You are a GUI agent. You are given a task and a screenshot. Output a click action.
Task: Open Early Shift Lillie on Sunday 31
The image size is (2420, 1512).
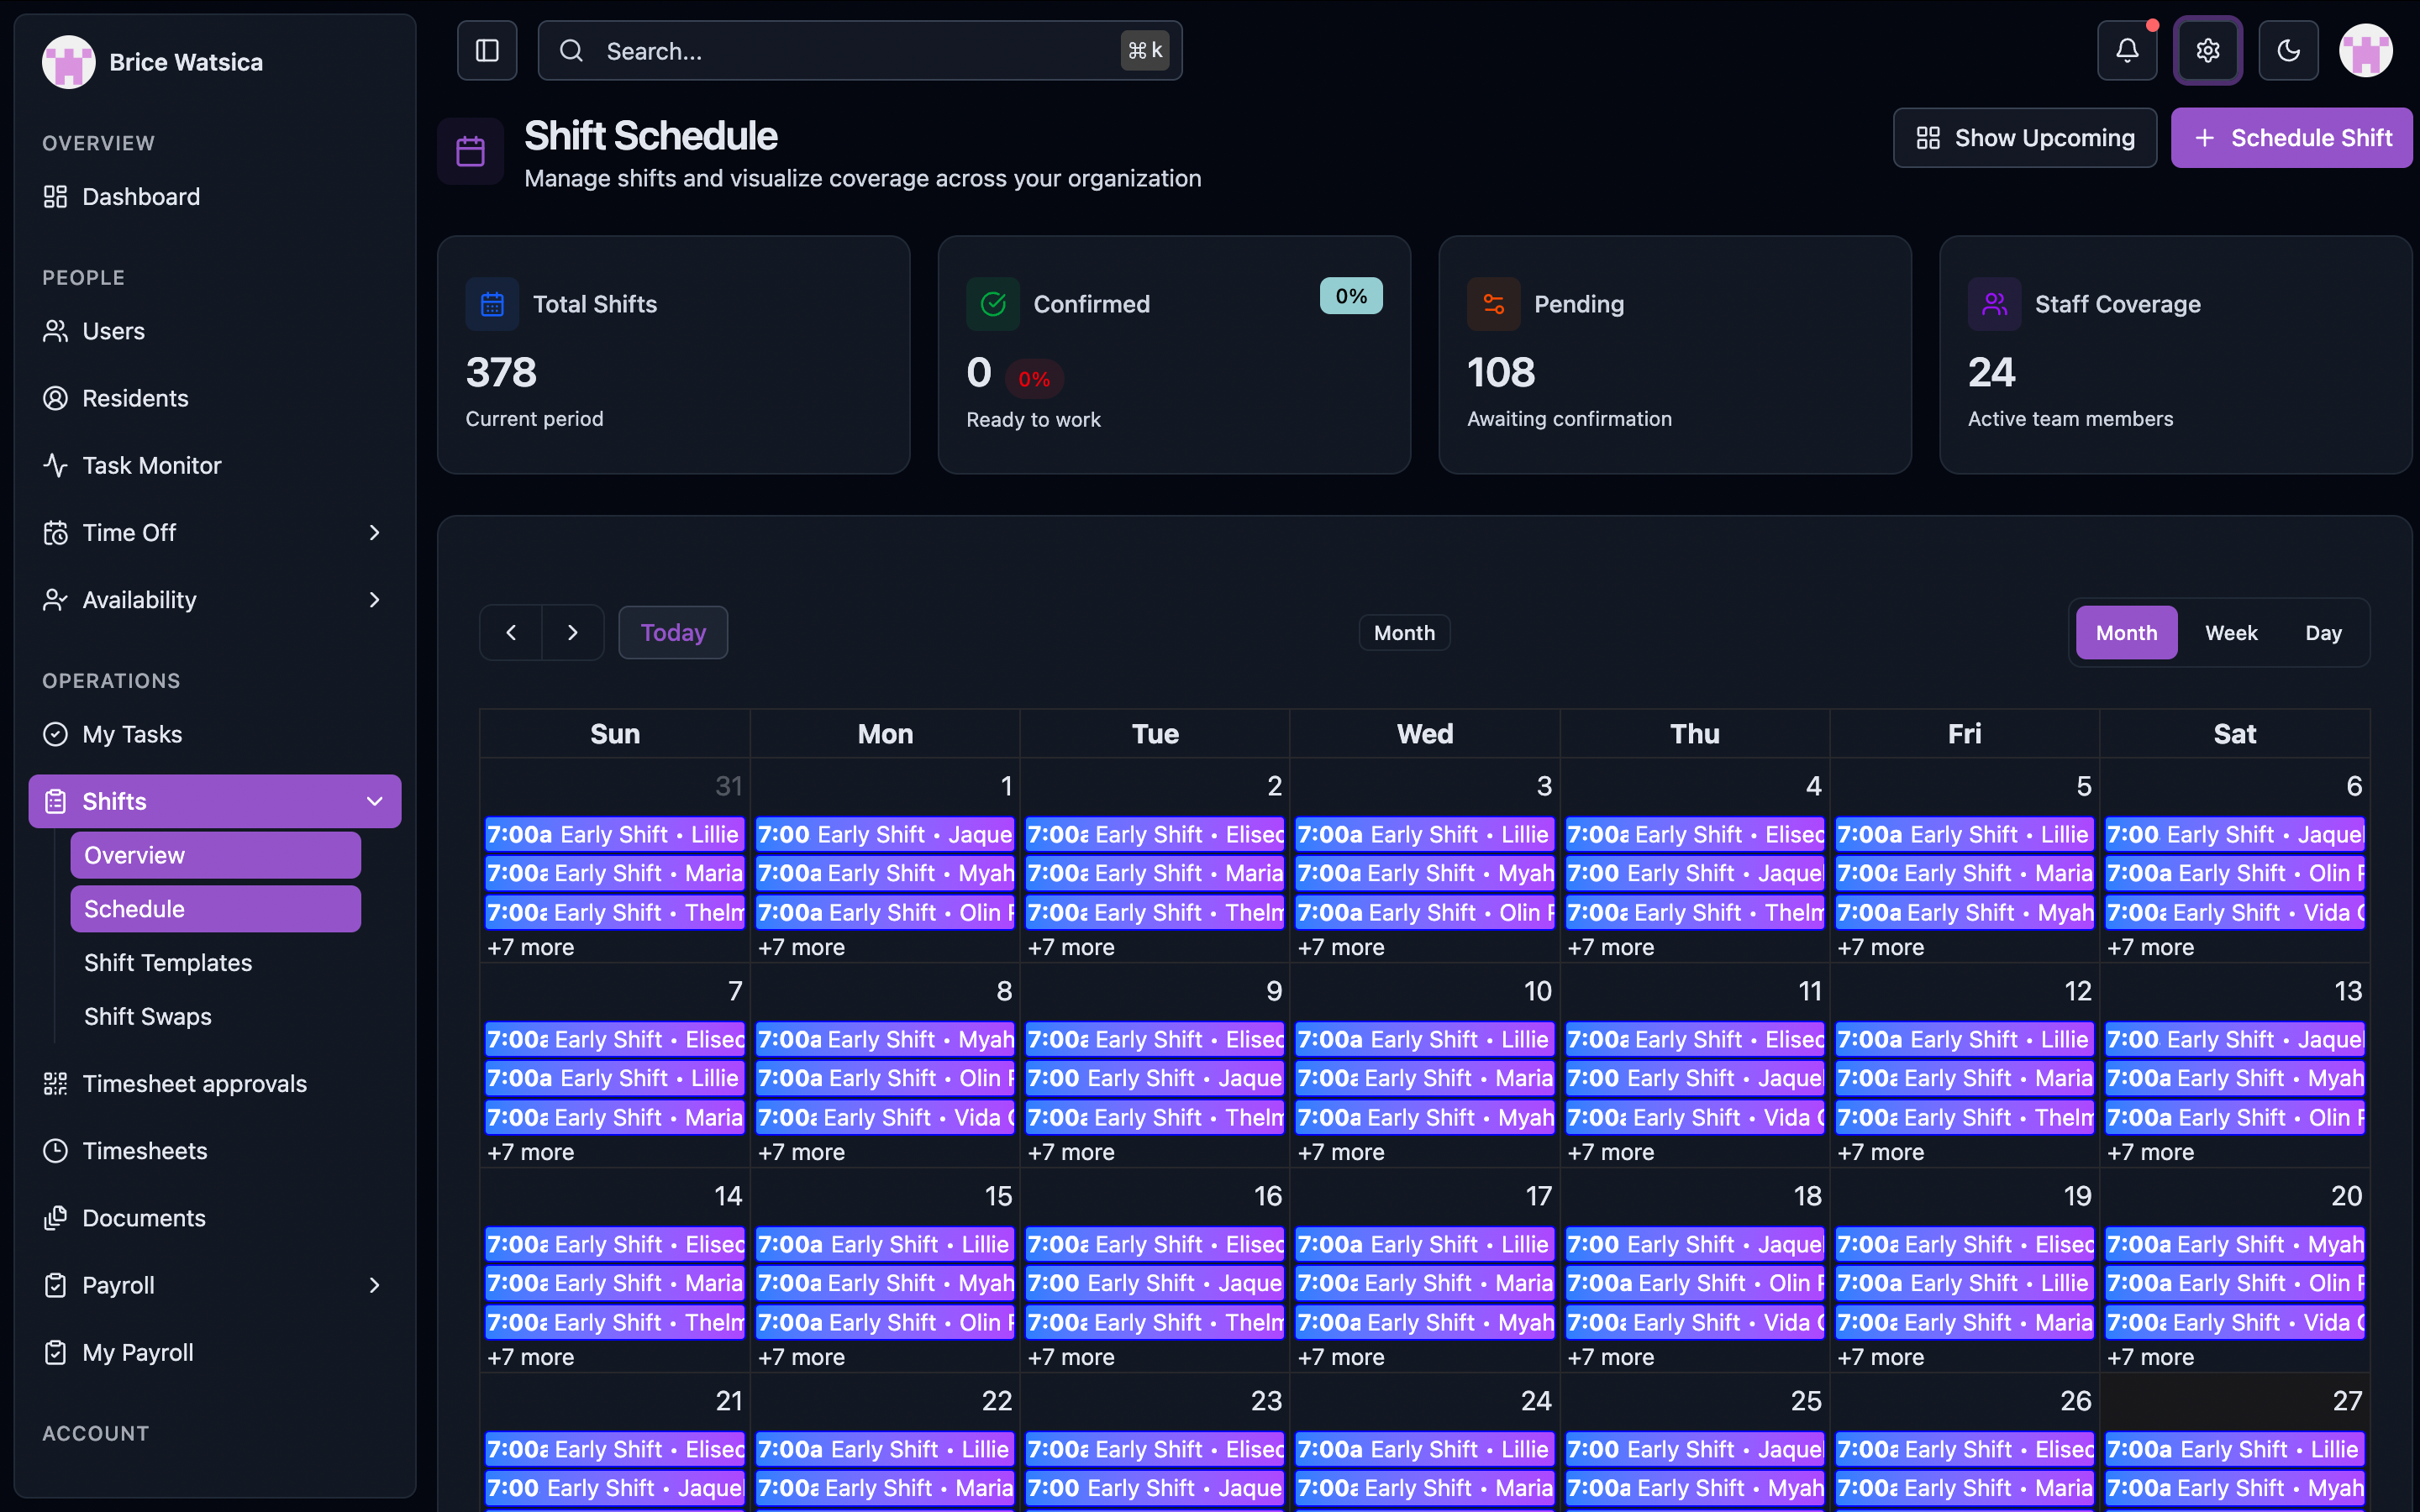[x=615, y=834]
